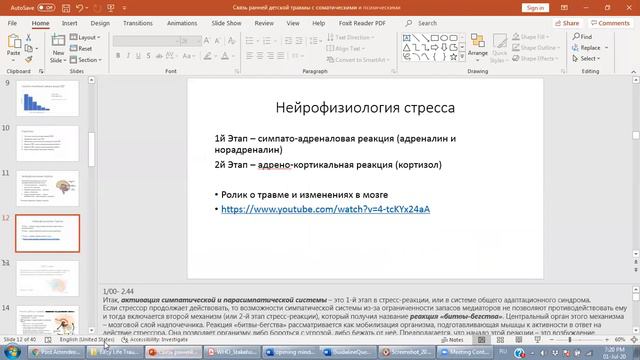Open the Select dropdown in Editing

(x=586, y=59)
